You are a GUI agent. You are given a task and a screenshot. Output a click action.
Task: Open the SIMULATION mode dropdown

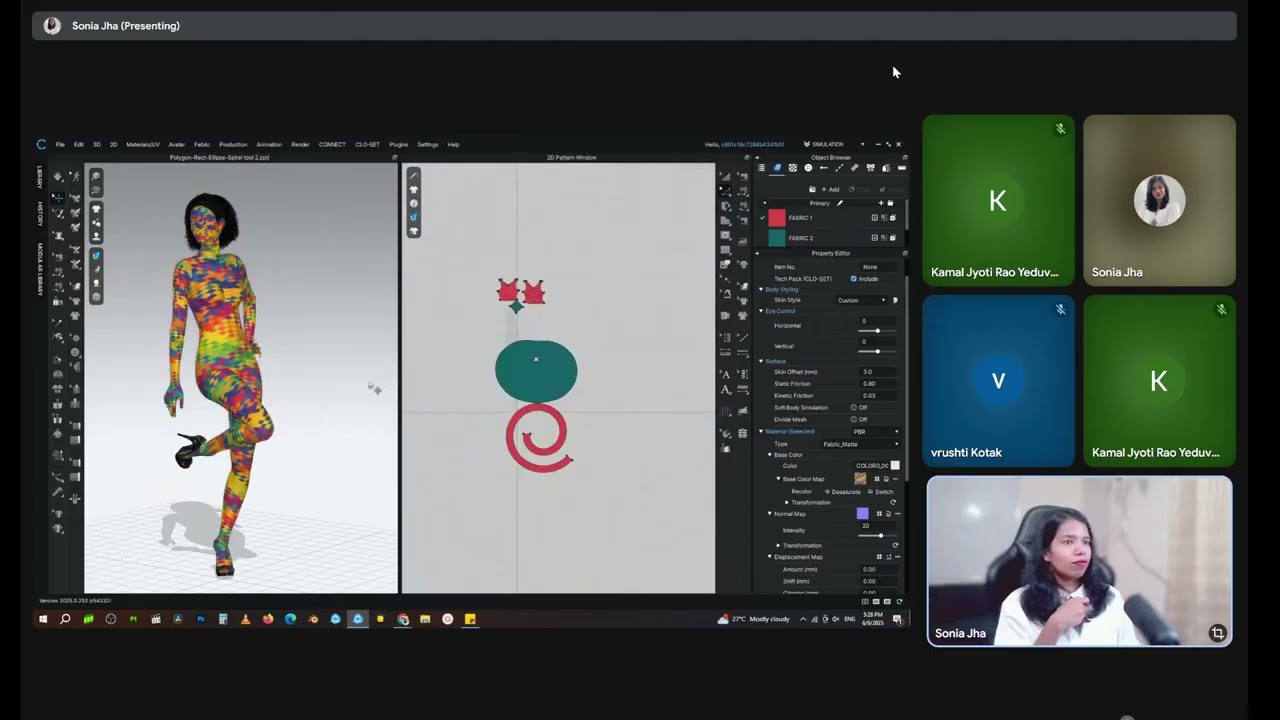pyautogui.click(x=834, y=144)
